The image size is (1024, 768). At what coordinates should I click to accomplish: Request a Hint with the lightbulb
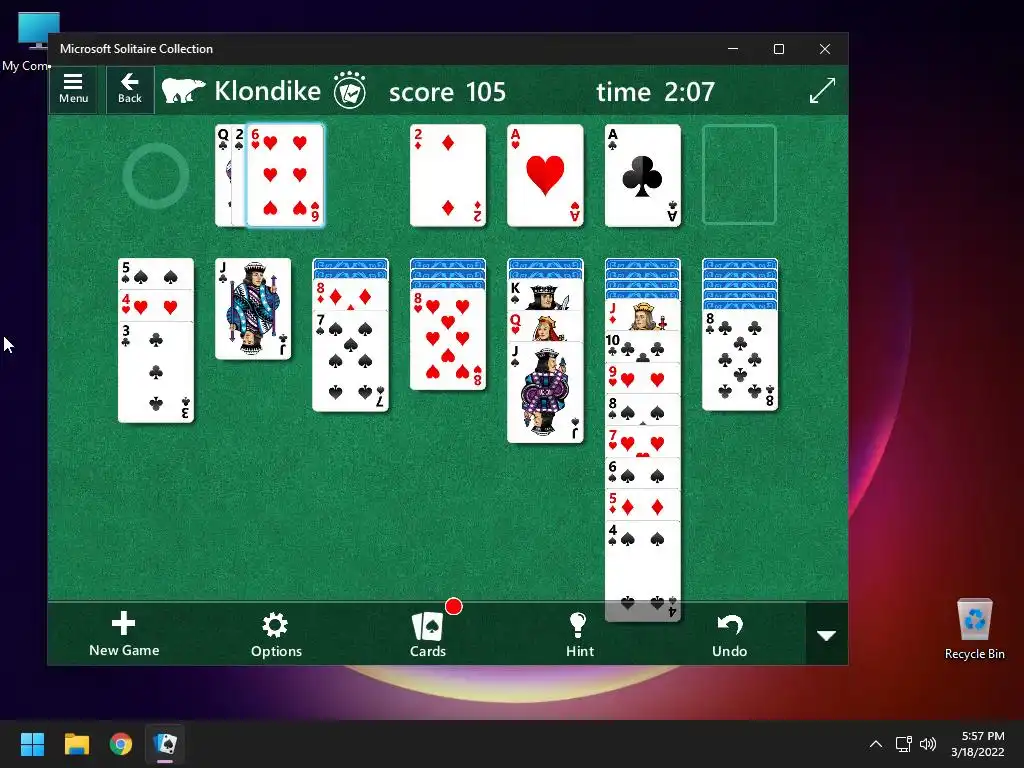[579, 634]
